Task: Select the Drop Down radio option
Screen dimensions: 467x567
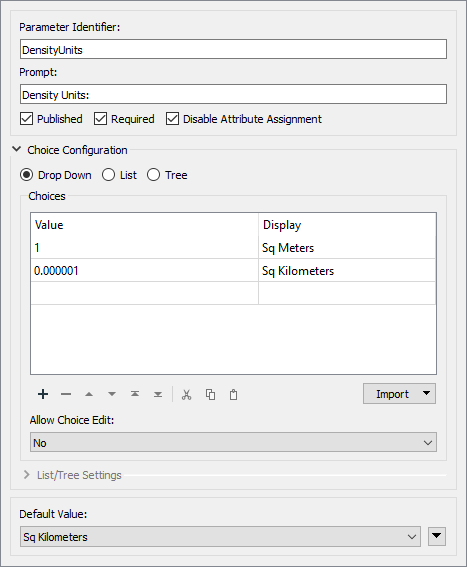Action: [x=26, y=175]
